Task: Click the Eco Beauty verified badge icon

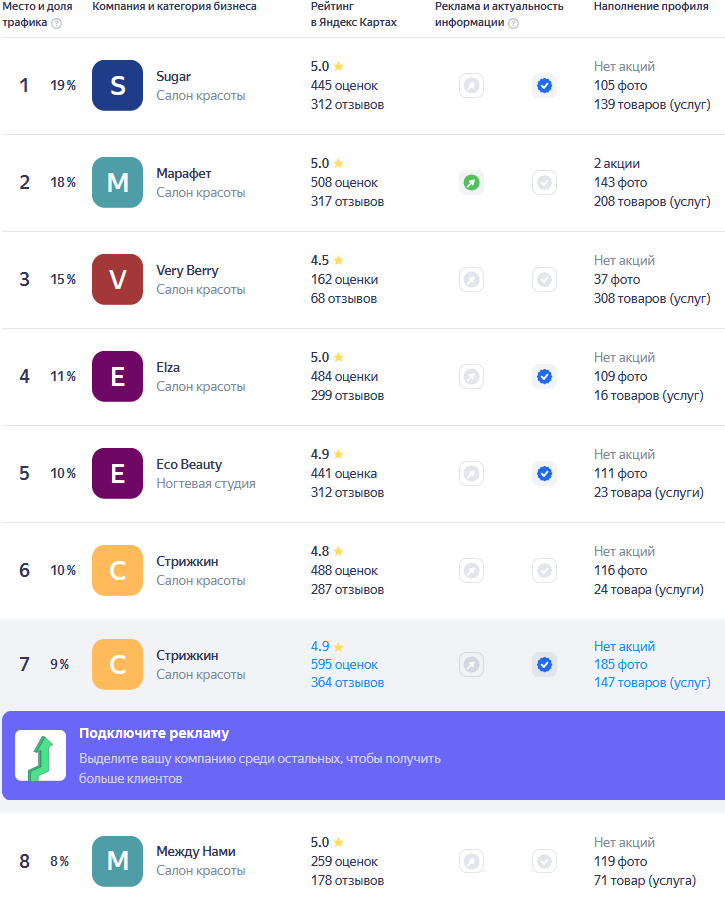Action: tap(544, 474)
